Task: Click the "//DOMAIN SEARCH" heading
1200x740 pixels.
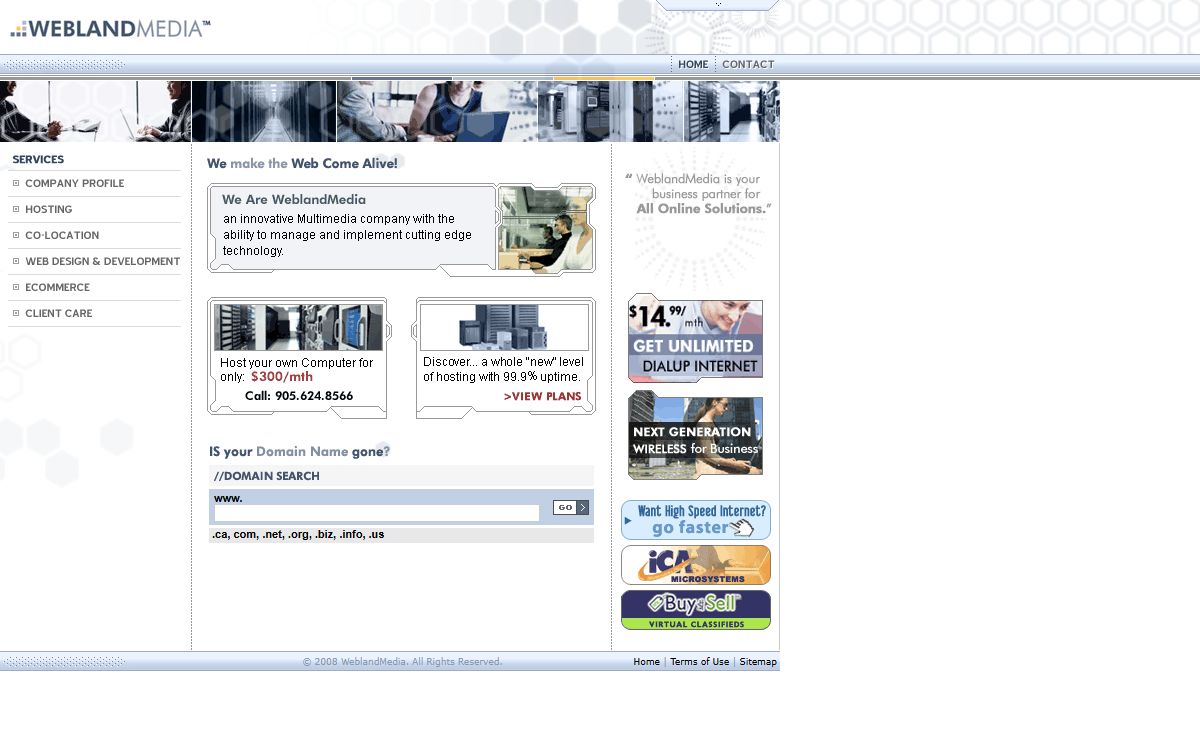Action: (267, 476)
